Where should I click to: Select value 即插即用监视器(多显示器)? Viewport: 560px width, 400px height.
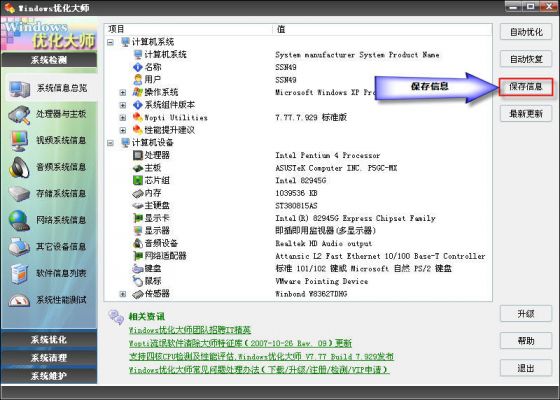click(325, 231)
